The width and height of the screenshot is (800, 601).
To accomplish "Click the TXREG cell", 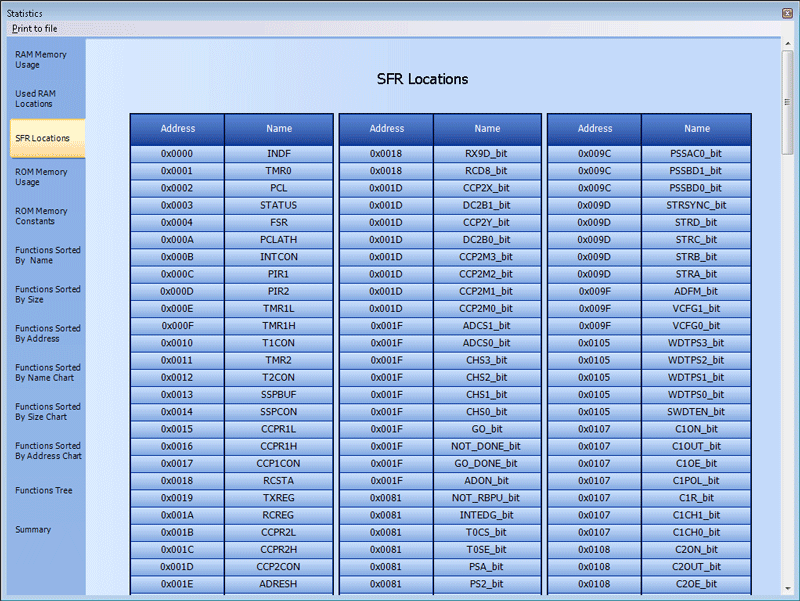I will (279, 498).
